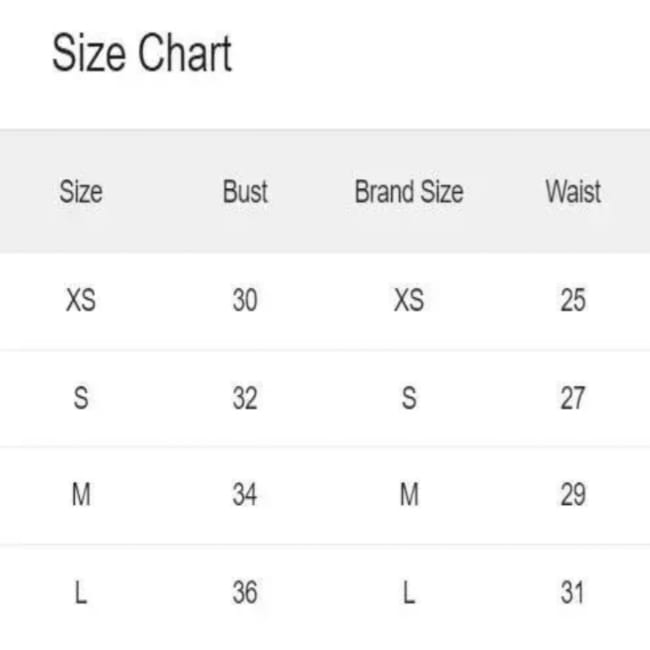Viewport: 650px width, 650px height.
Task: Click the Brand Size column header
Action: pos(409,191)
